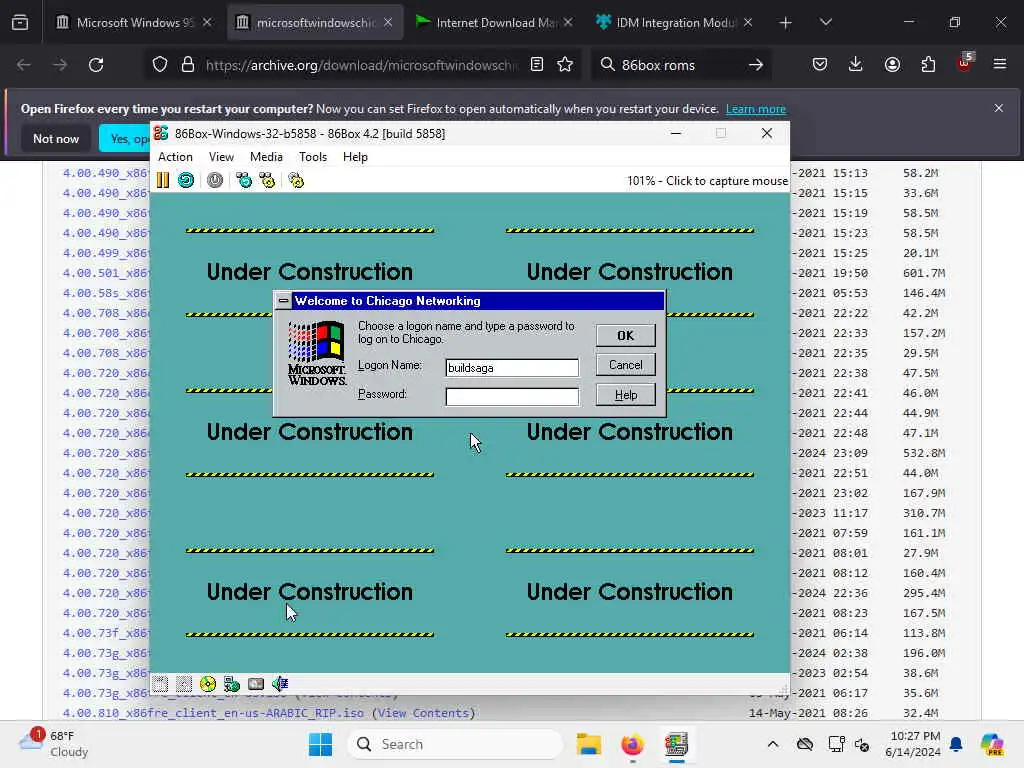Screen dimensions: 1024x768
Task: Open the 86Box Media menu
Action: click(266, 157)
